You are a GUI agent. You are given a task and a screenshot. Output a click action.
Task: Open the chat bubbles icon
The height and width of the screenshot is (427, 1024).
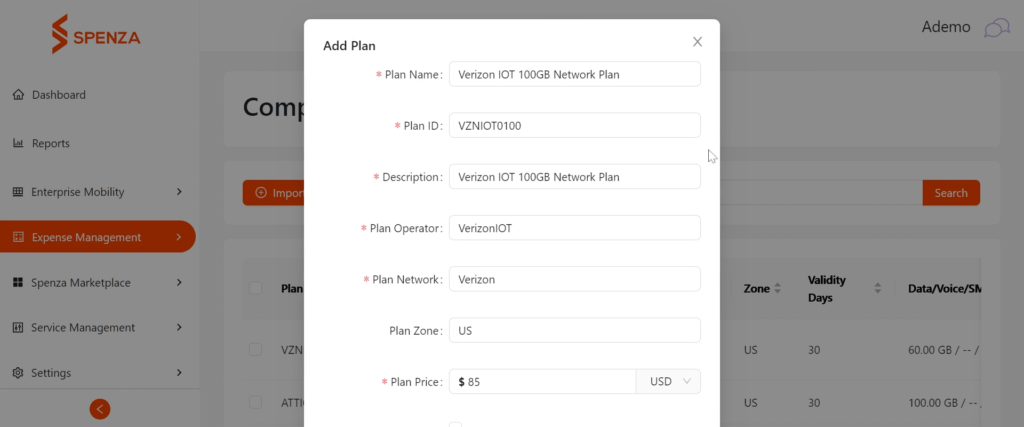tap(997, 28)
